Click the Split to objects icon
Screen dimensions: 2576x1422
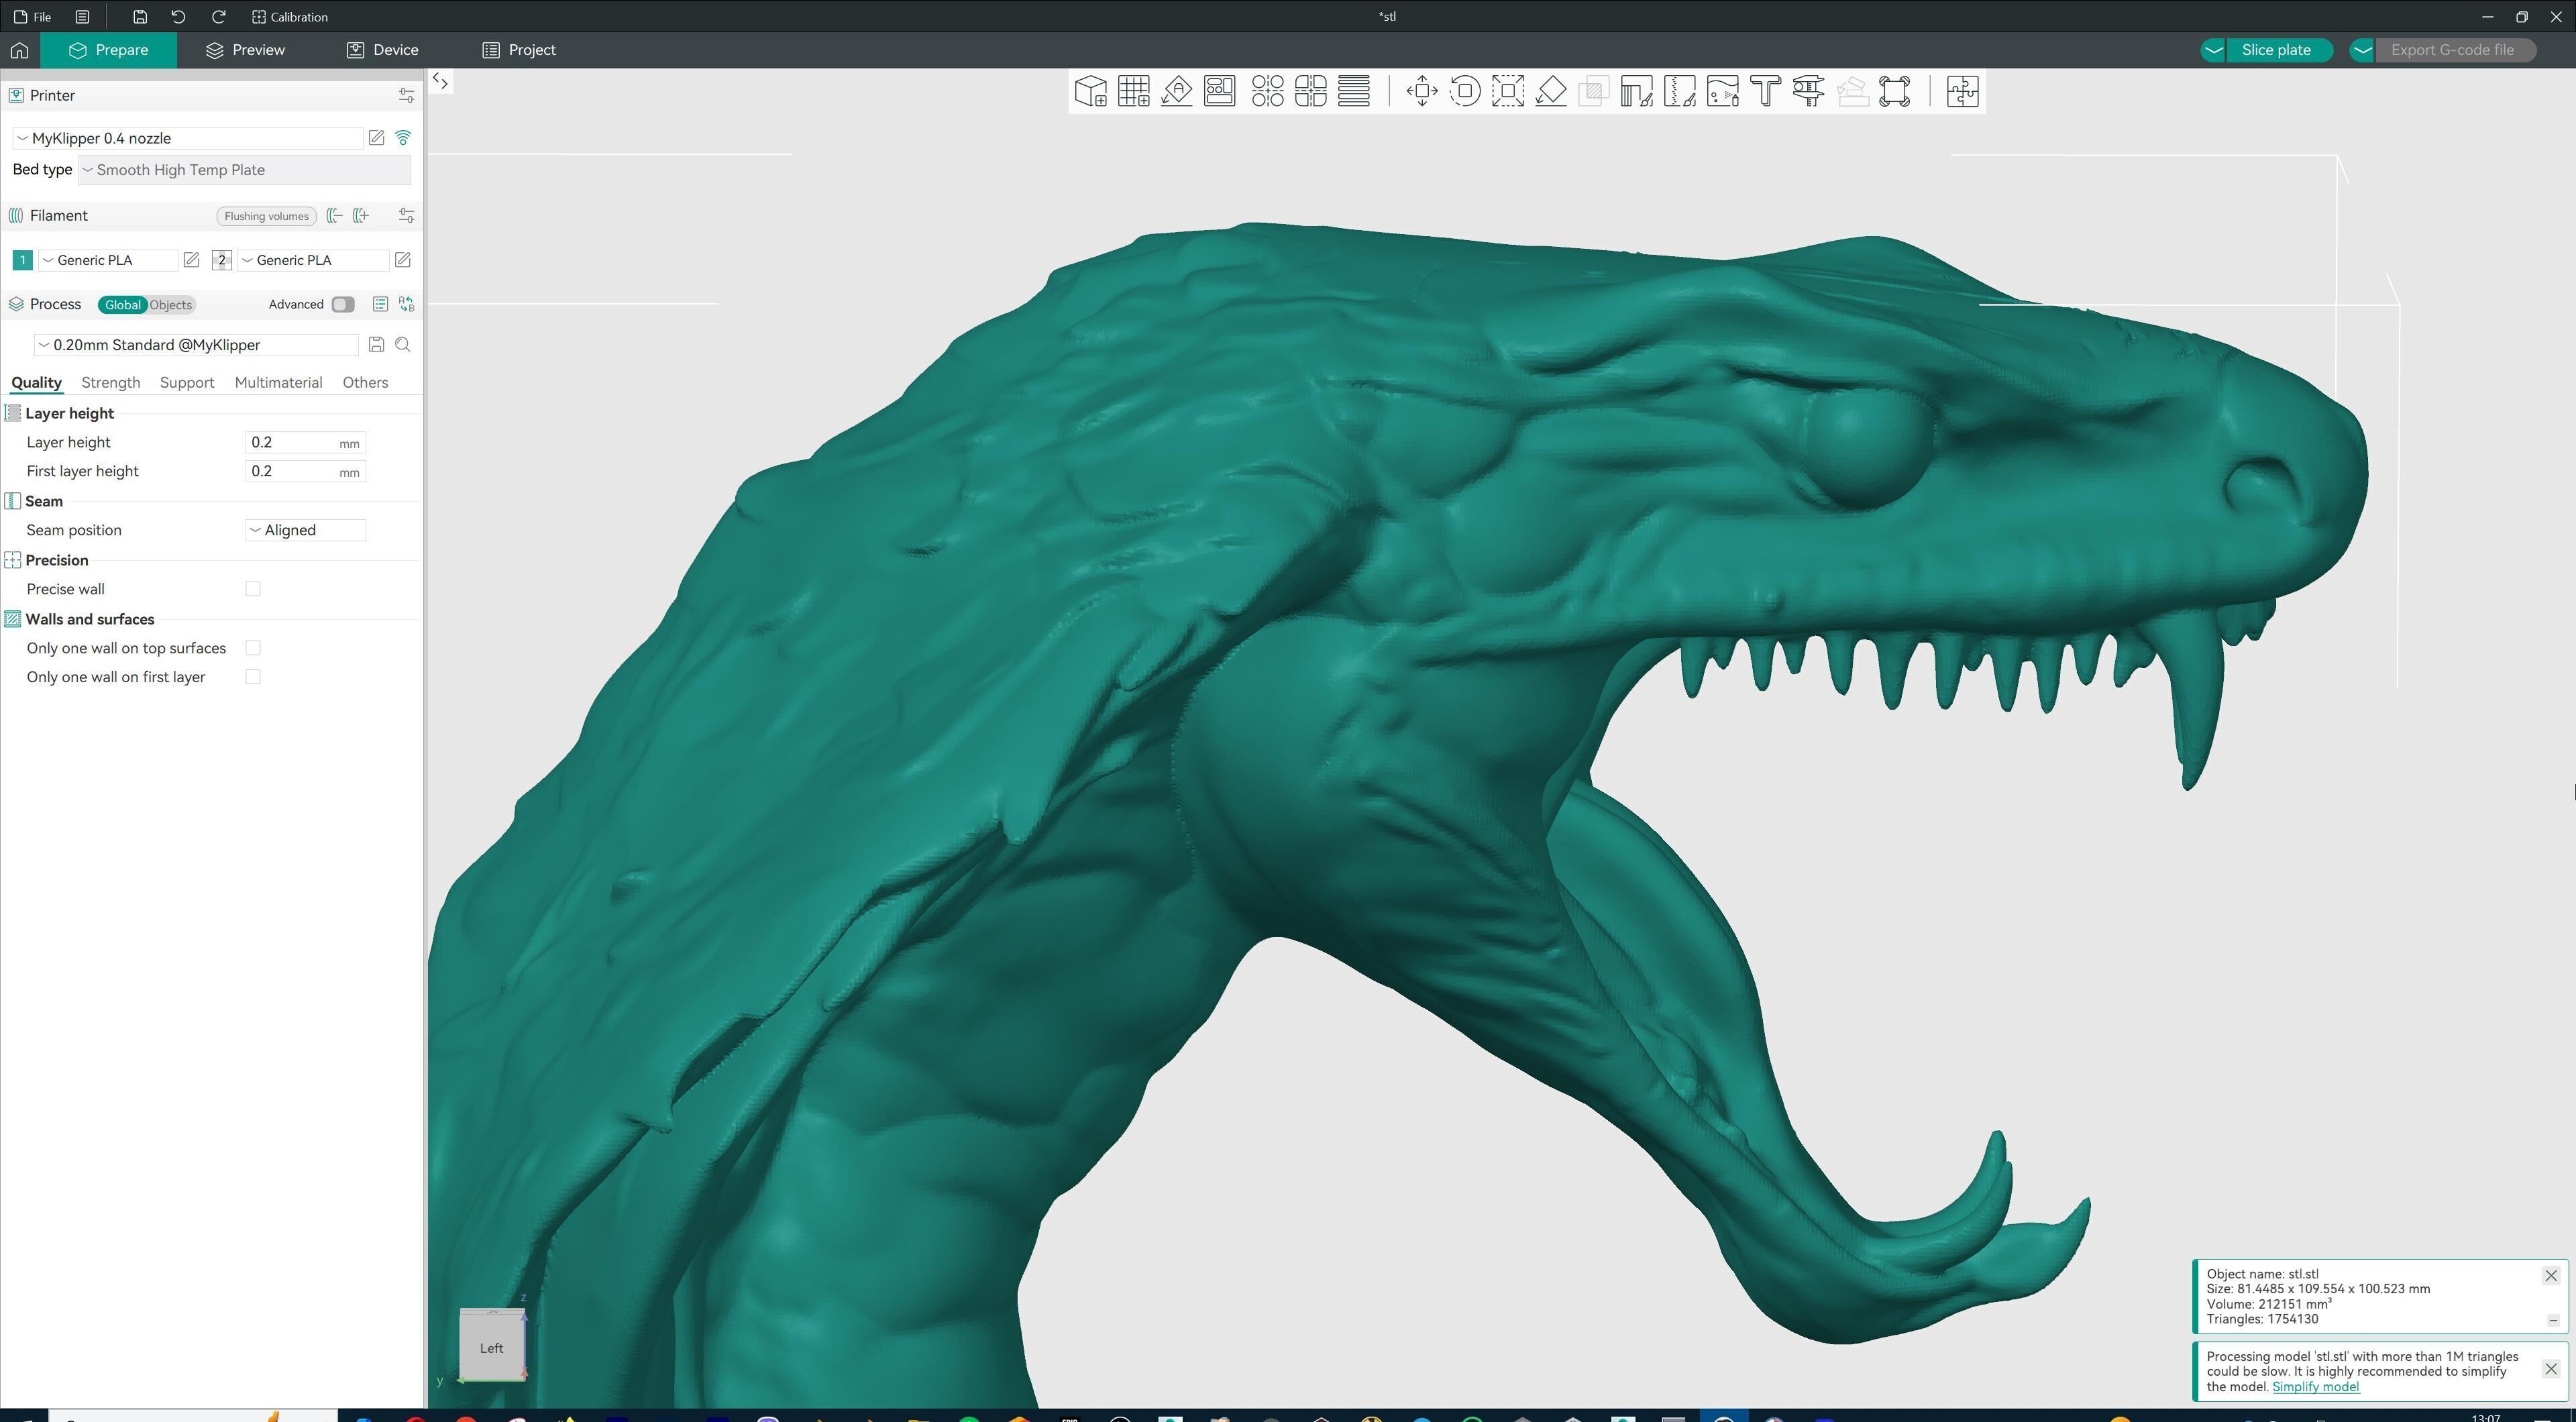(x=1267, y=91)
